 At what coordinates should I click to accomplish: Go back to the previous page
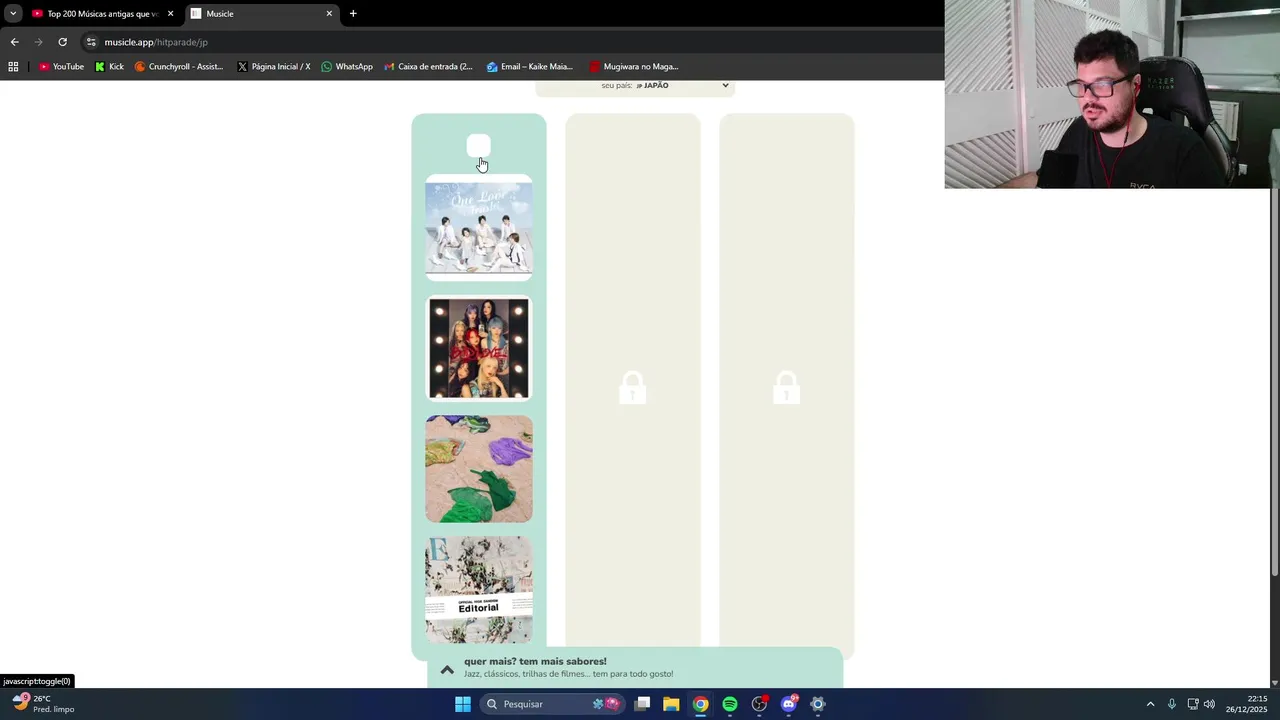(14, 42)
